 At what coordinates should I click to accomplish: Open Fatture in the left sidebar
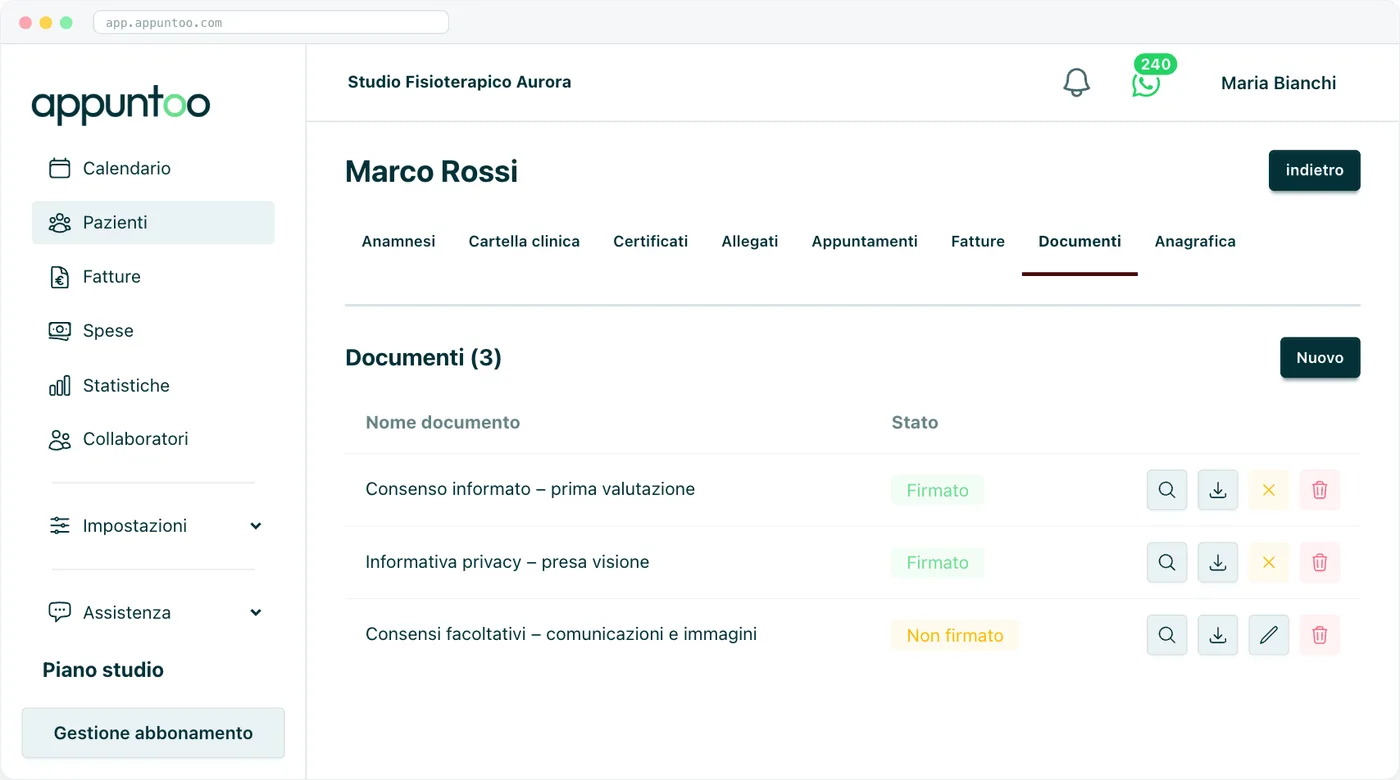[153, 276]
